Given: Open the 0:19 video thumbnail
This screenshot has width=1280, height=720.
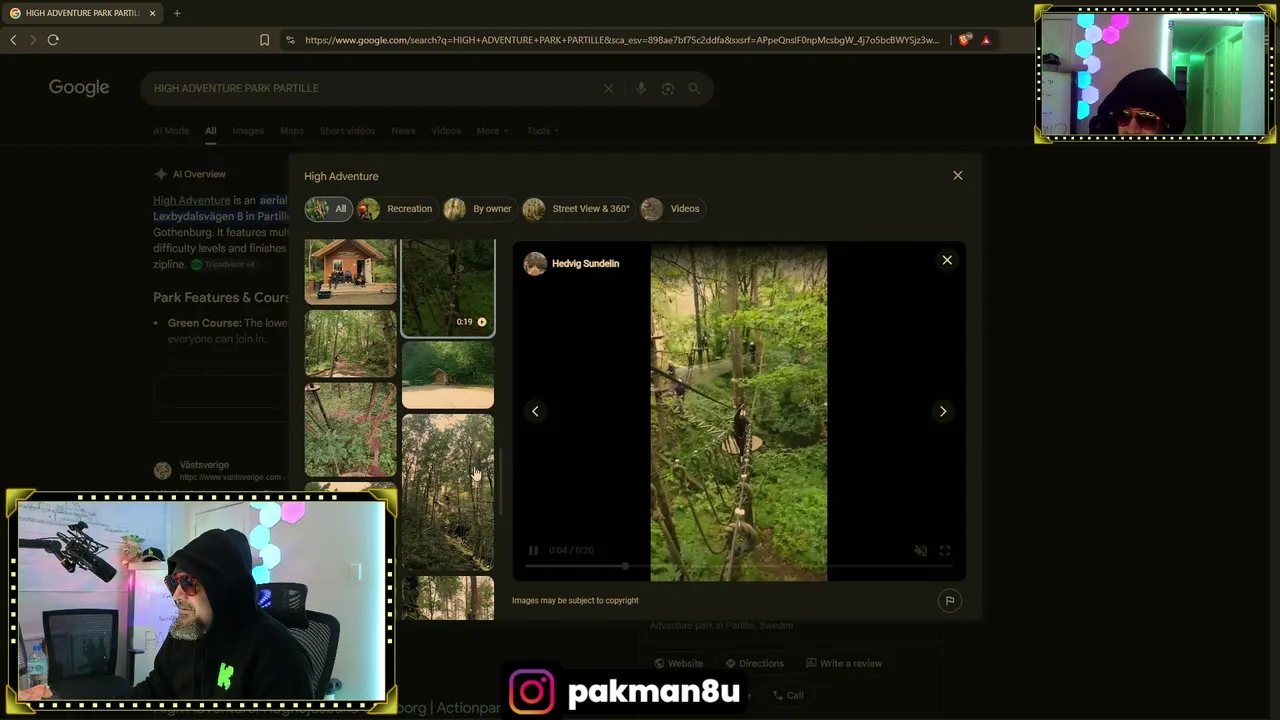Looking at the screenshot, I should pyautogui.click(x=447, y=288).
